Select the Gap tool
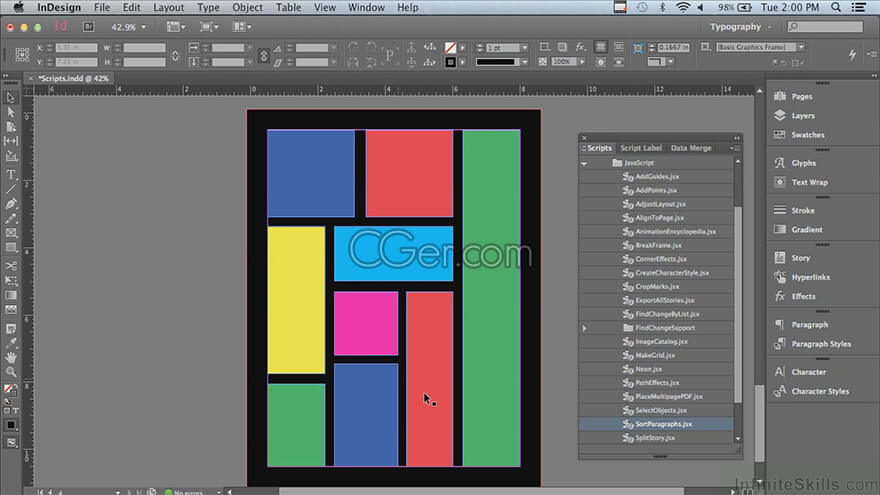This screenshot has height=495, width=880. pos(11,141)
